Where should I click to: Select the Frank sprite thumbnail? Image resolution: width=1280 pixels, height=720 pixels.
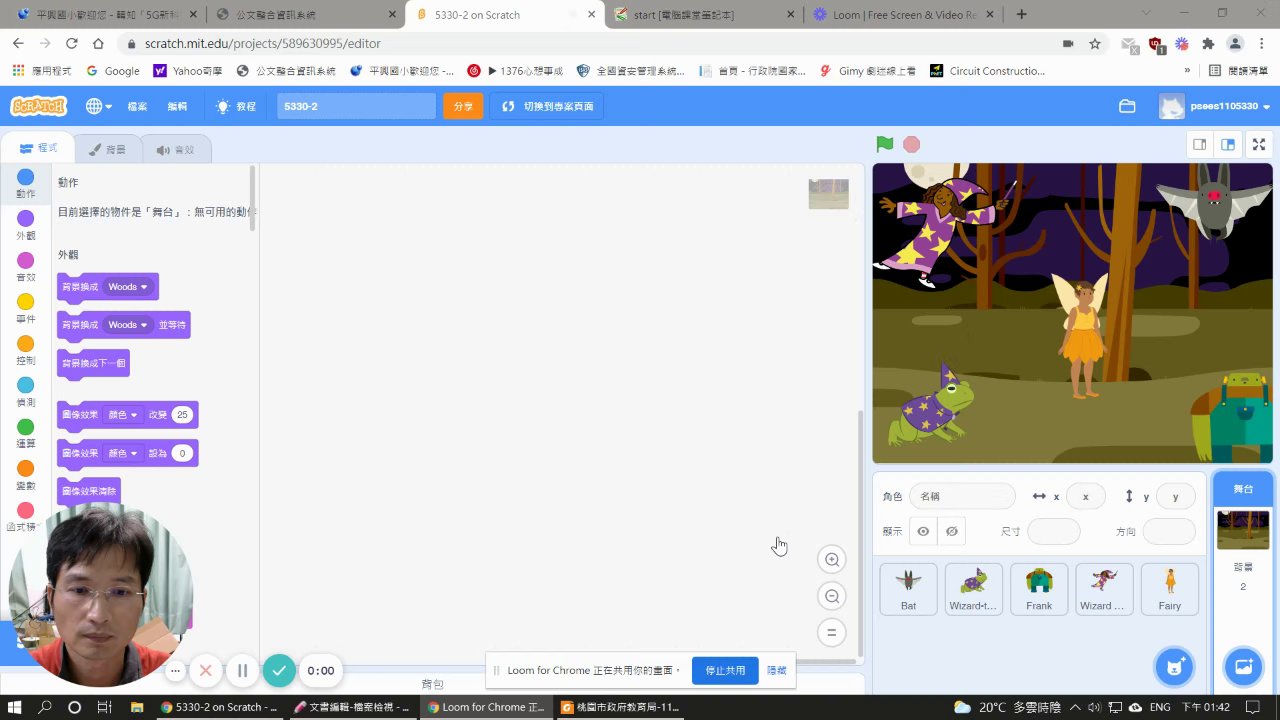(x=1039, y=589)
